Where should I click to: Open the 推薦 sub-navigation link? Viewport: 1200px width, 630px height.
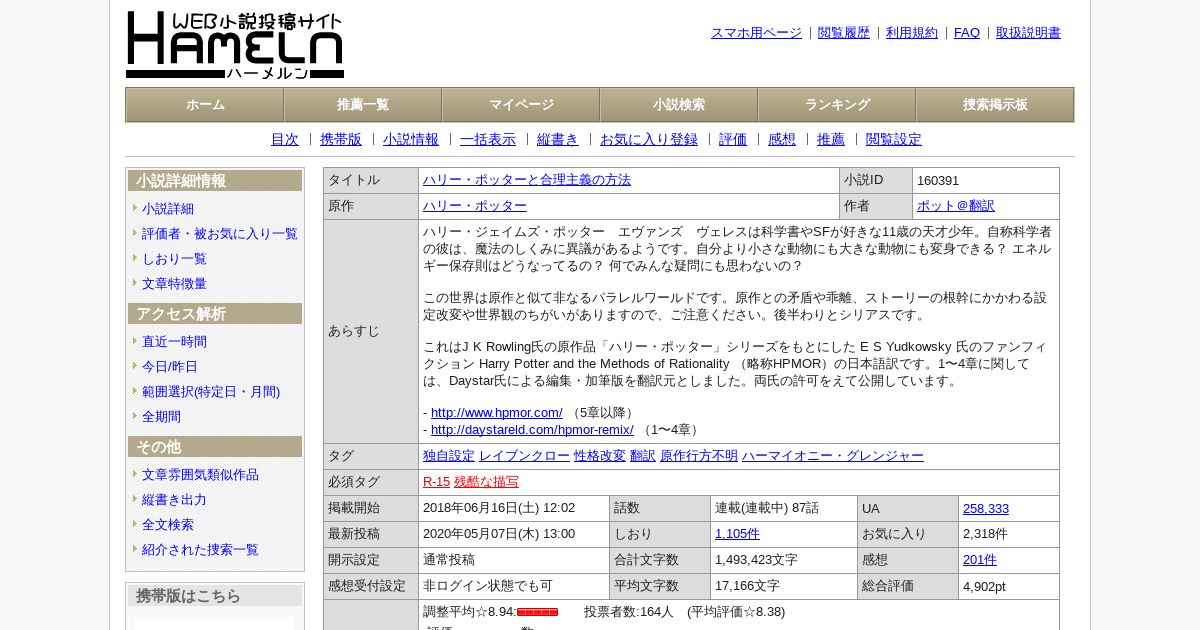click(x=831, y=140)
